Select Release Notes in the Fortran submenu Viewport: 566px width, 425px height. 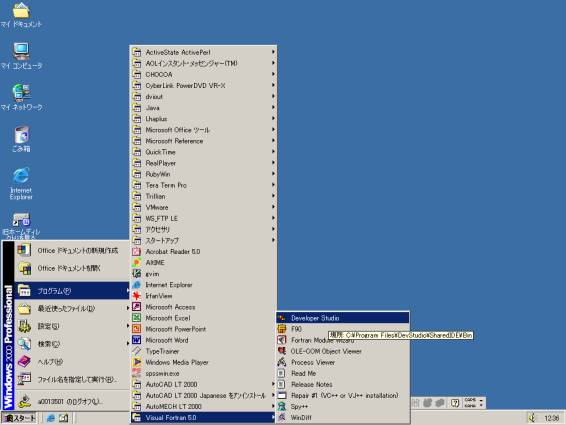(343, 384)
